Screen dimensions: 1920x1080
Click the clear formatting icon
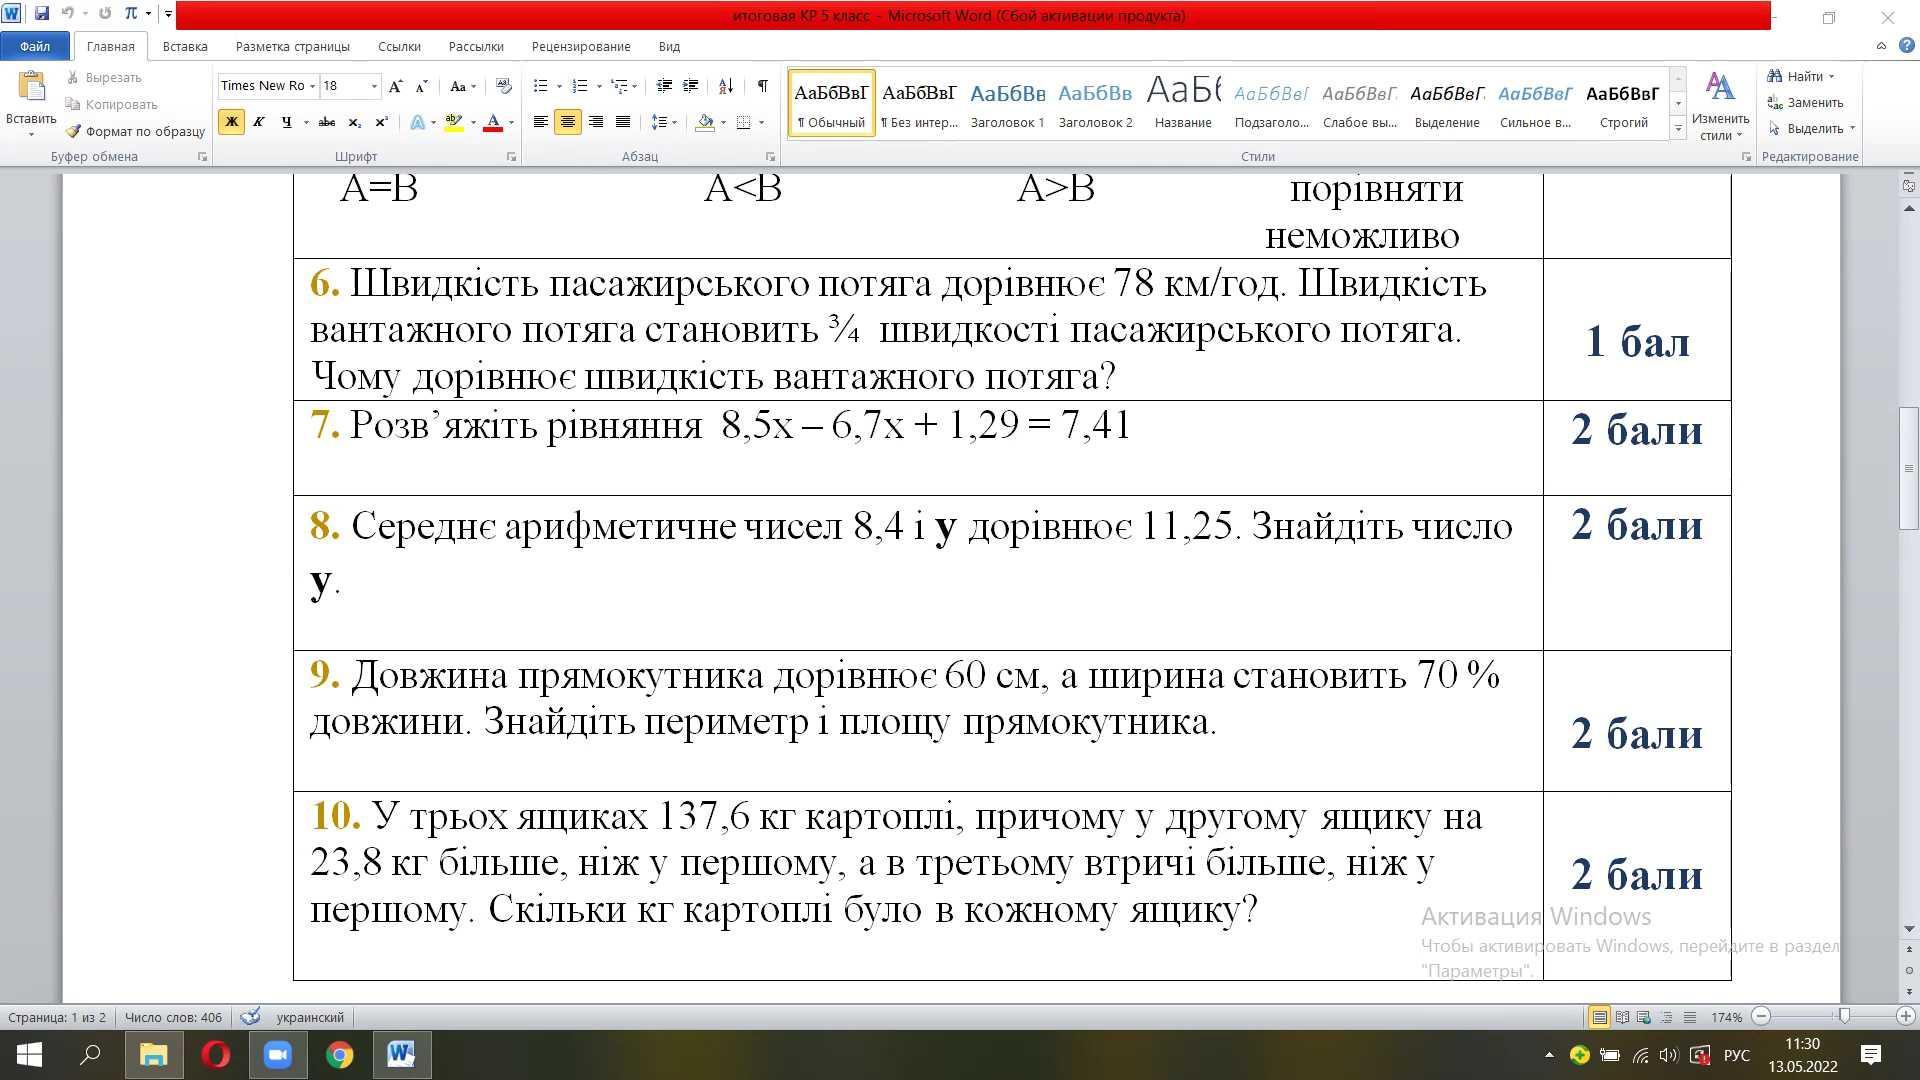click(503, 86)
